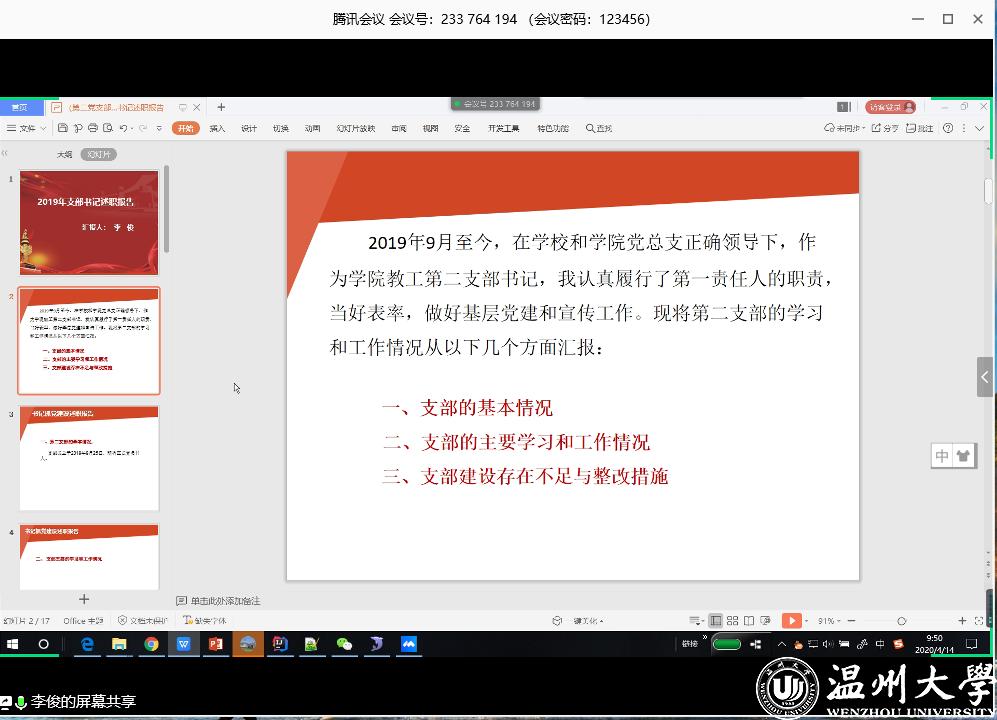
Task: Open the 查找 search tool
Action: click(x=599, y=128)
